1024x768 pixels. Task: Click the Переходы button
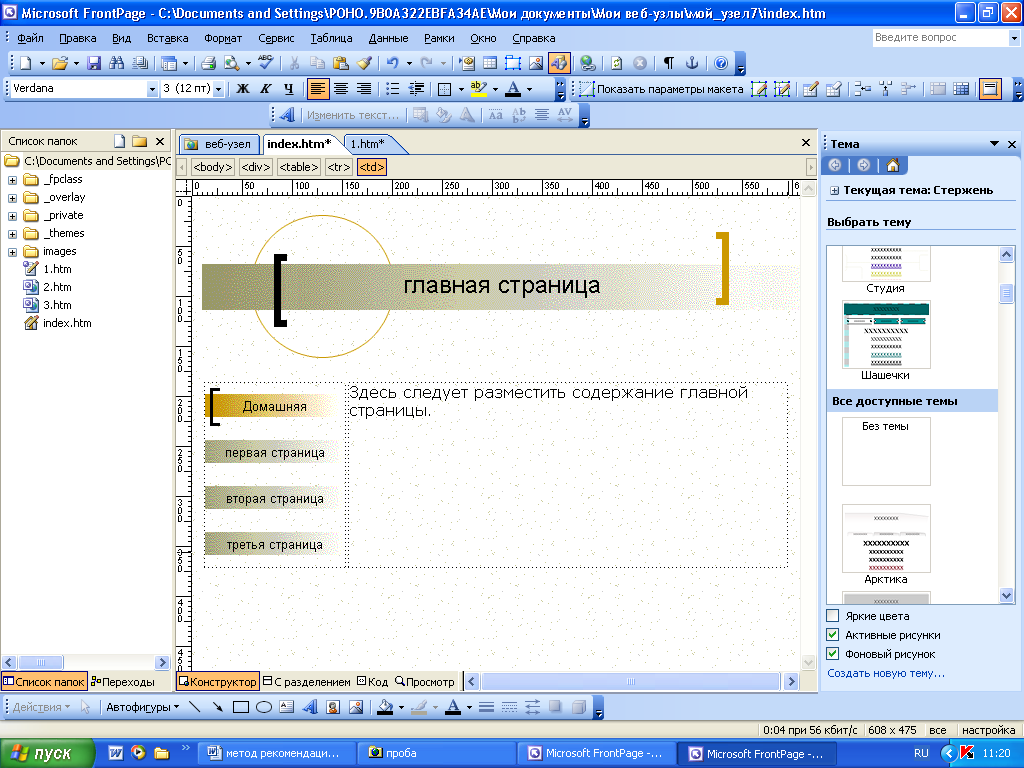tap(123, 681)
